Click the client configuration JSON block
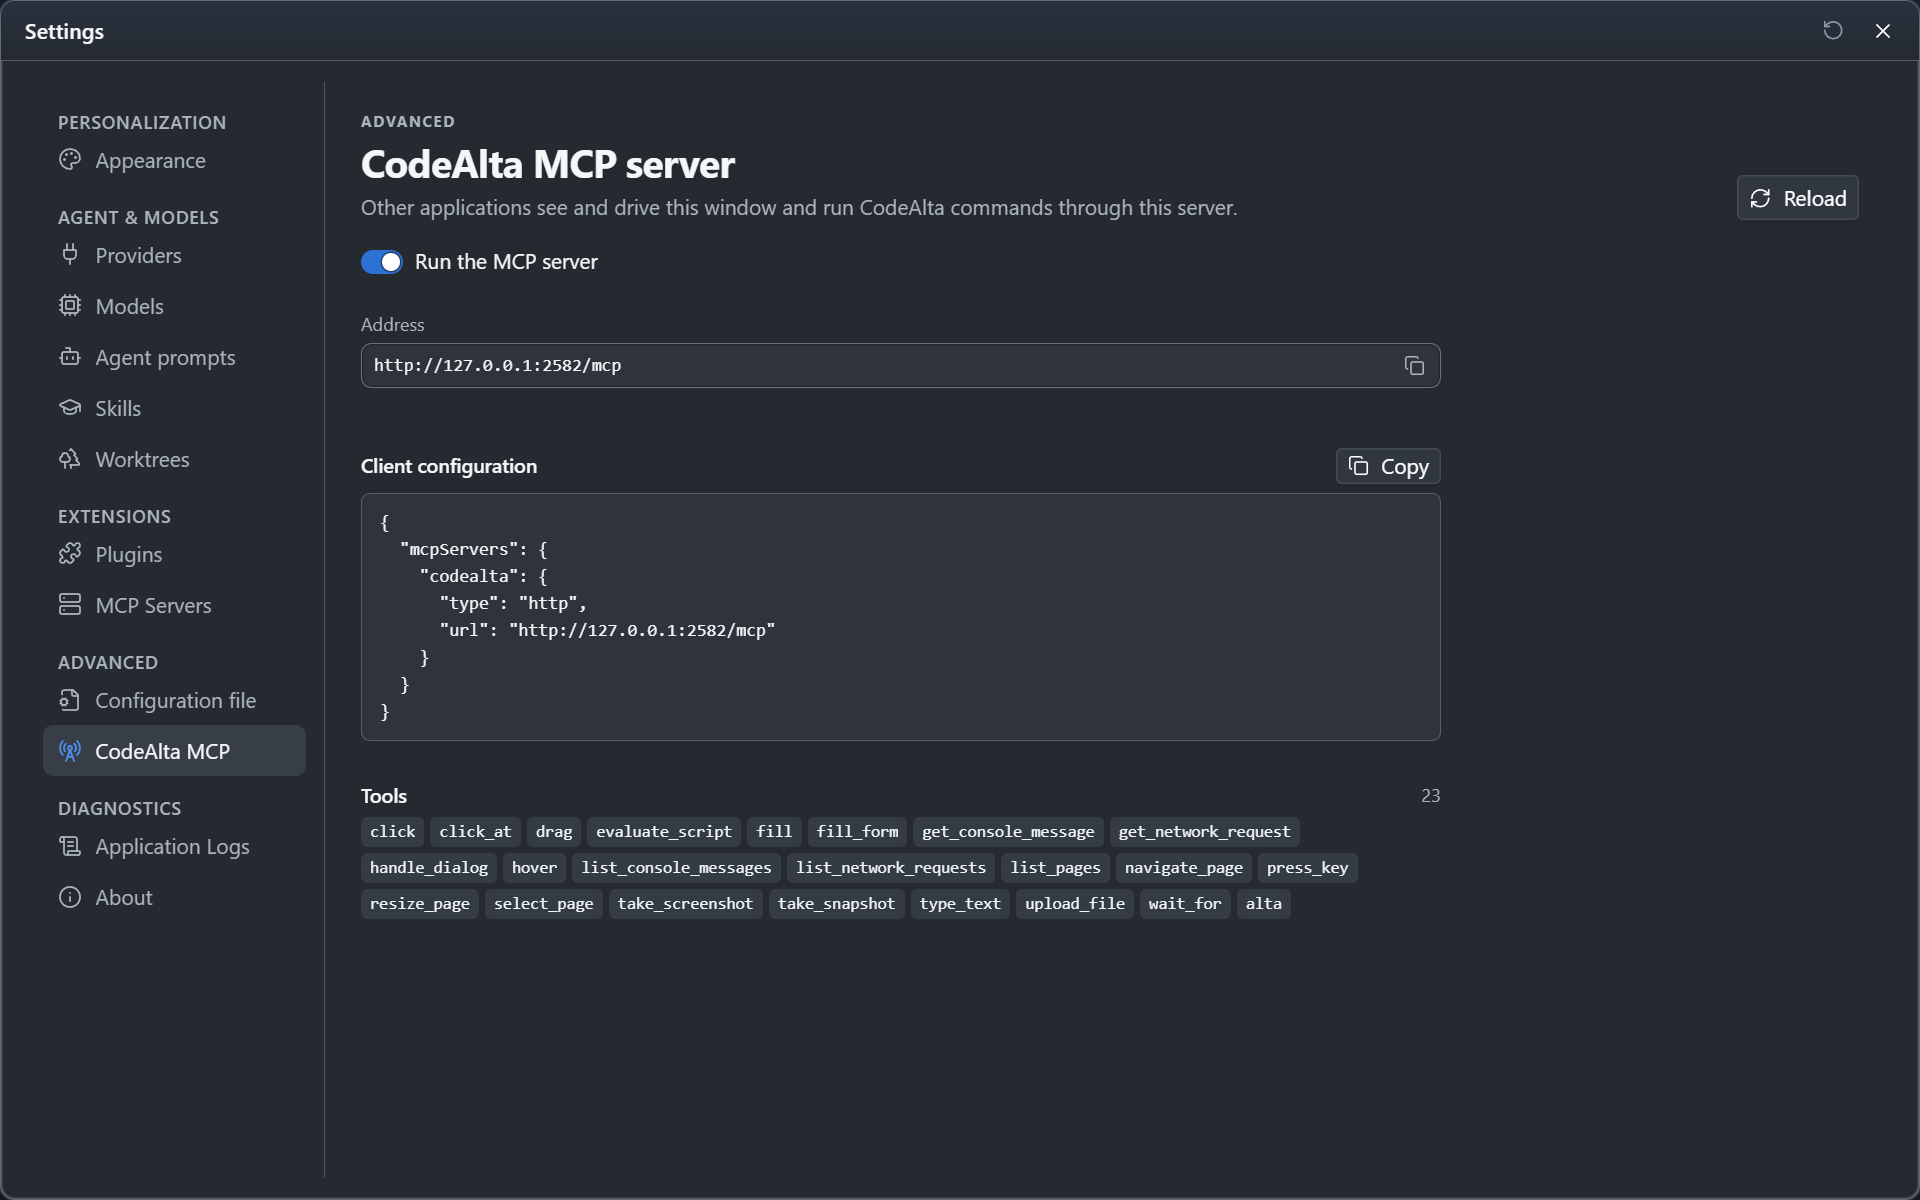1920x1200 pixels. tap(901, 617)
